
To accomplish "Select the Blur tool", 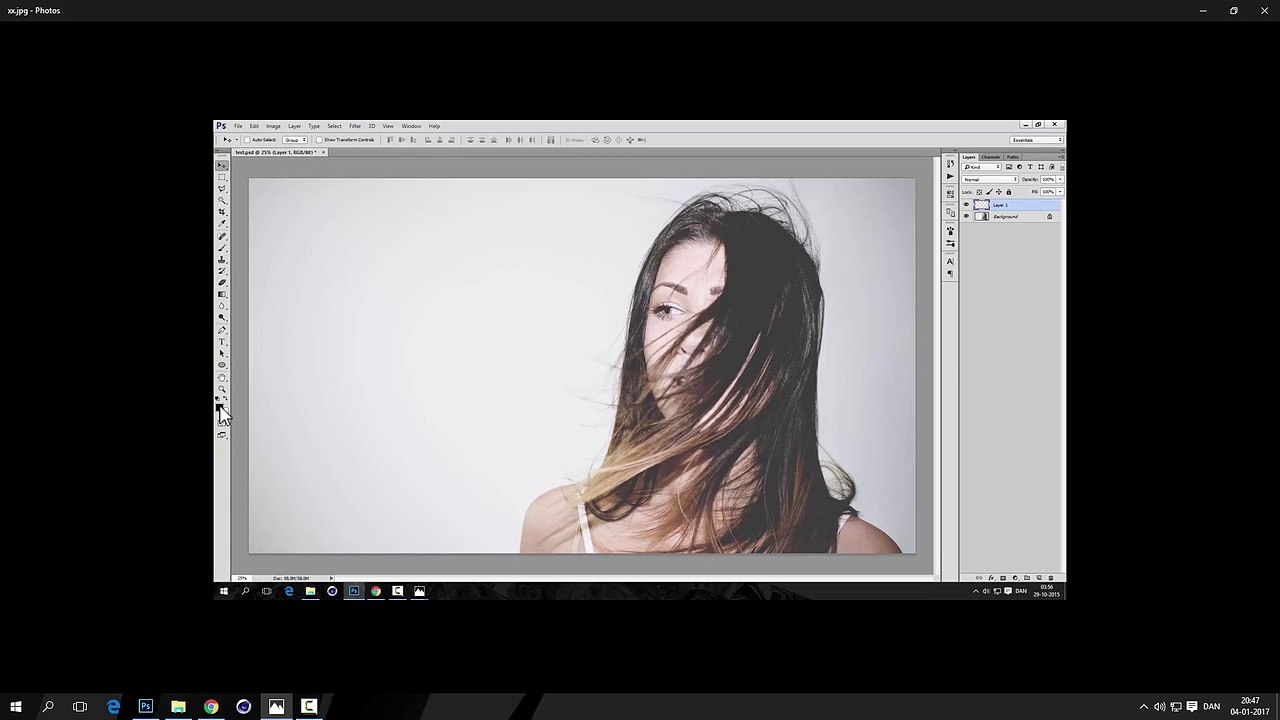I will pos(222,306).
